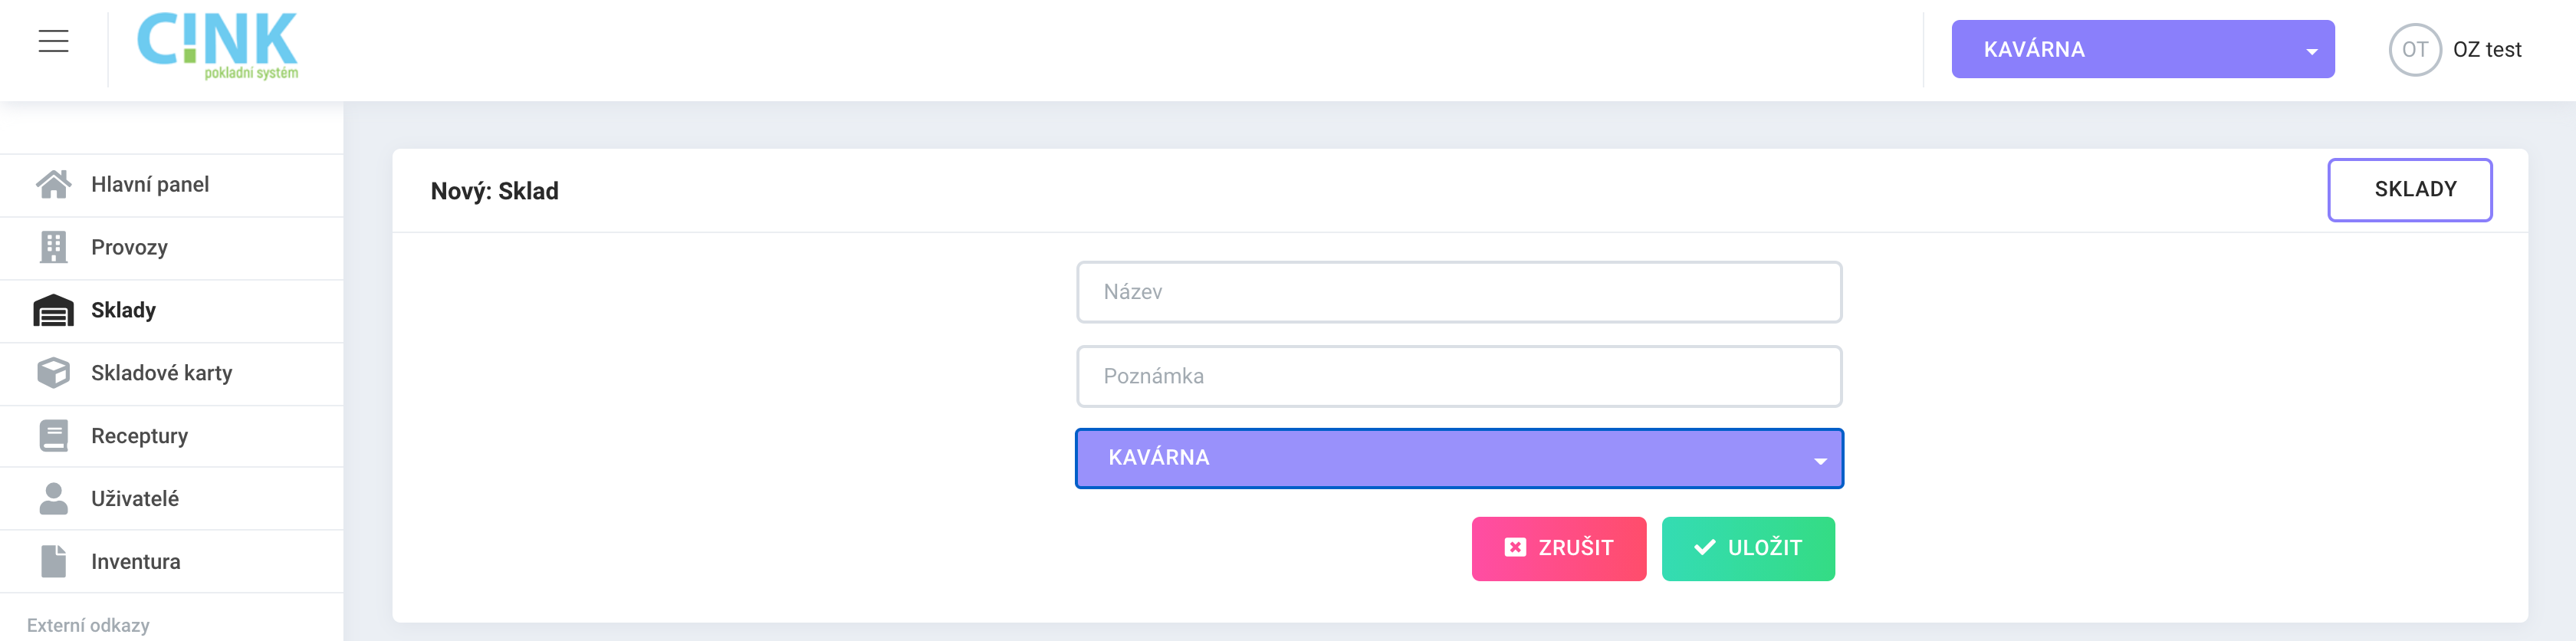Click the Sklady warehouse icon
The height and width of the screenshot is (641, 2576).
[x=53, y=310]
